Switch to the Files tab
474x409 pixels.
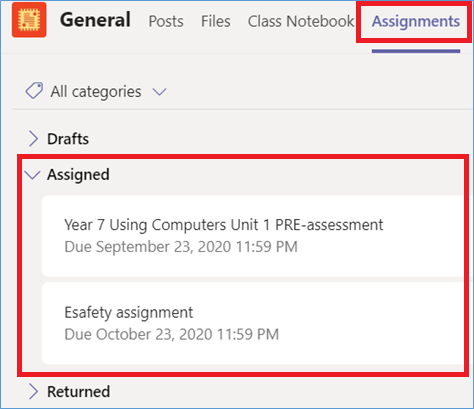(x=215, y=21)
